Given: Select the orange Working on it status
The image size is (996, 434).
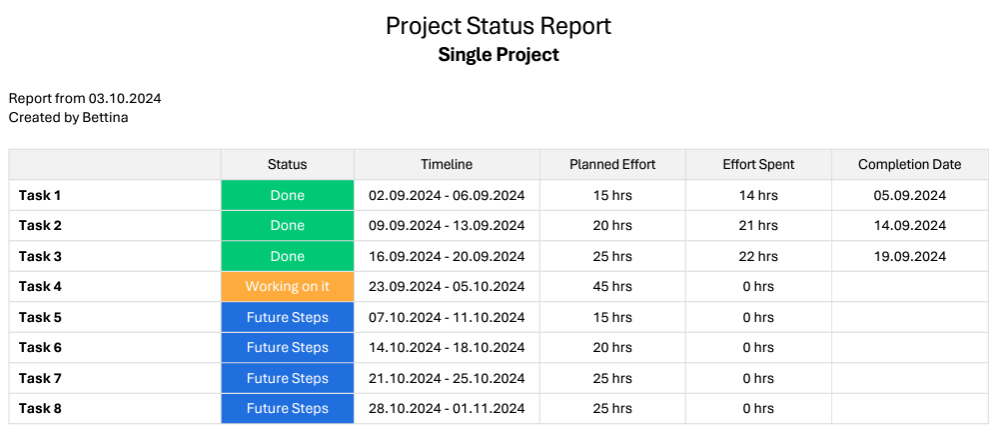Looking at the screenshot, I should click(x=287, y=286).
